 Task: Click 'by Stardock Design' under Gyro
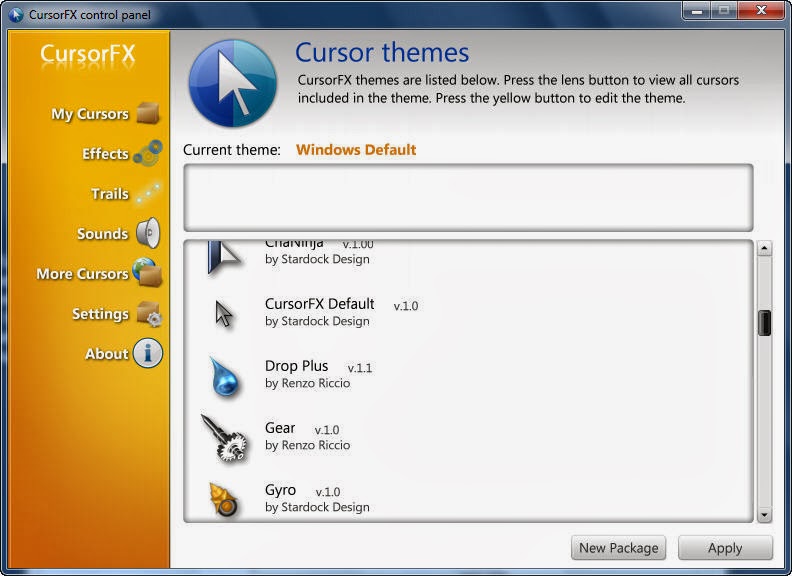[x=317, y=507]
